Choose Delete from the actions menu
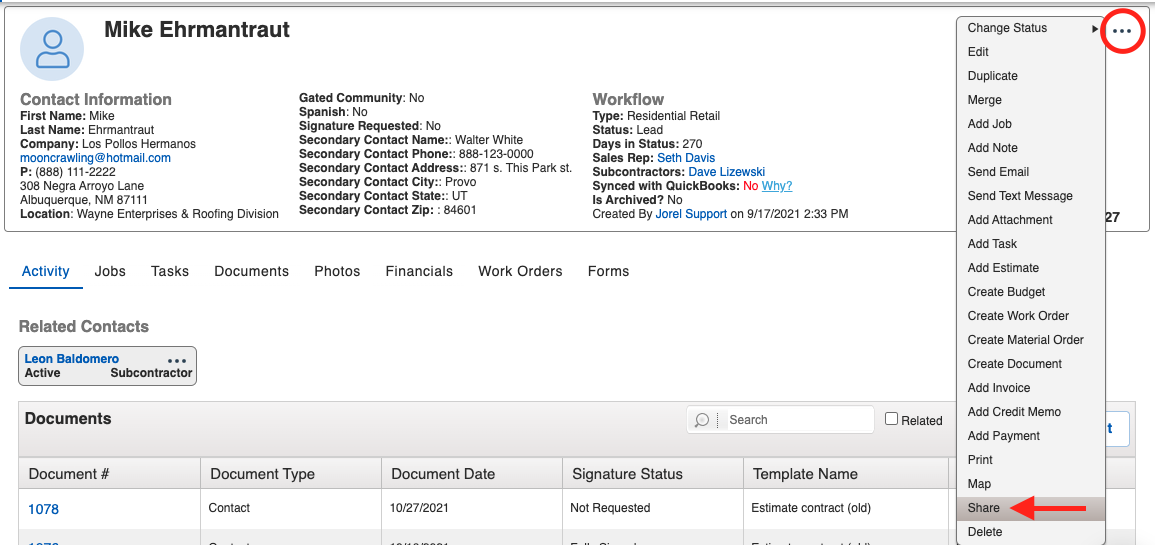The image size is (1155, 545). 985,532
